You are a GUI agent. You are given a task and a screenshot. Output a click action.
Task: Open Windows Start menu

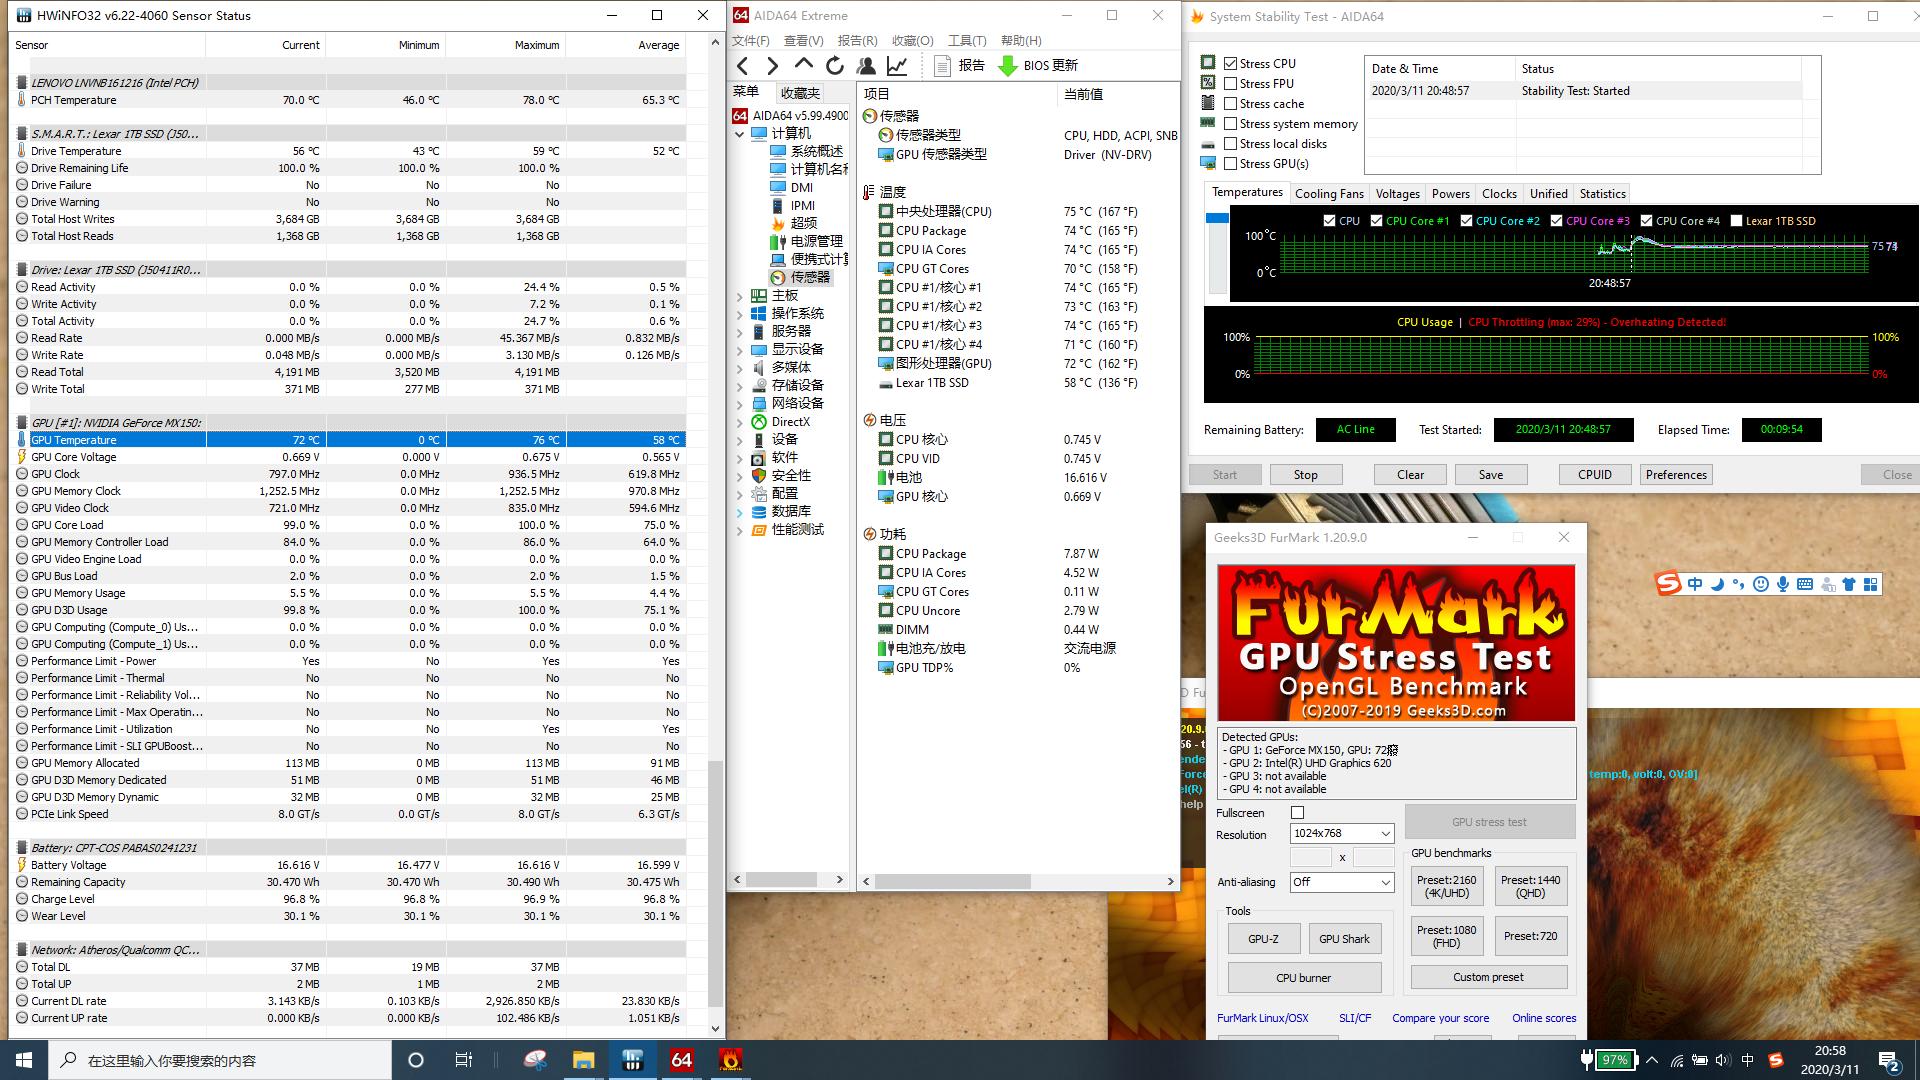coord(24,1060)
